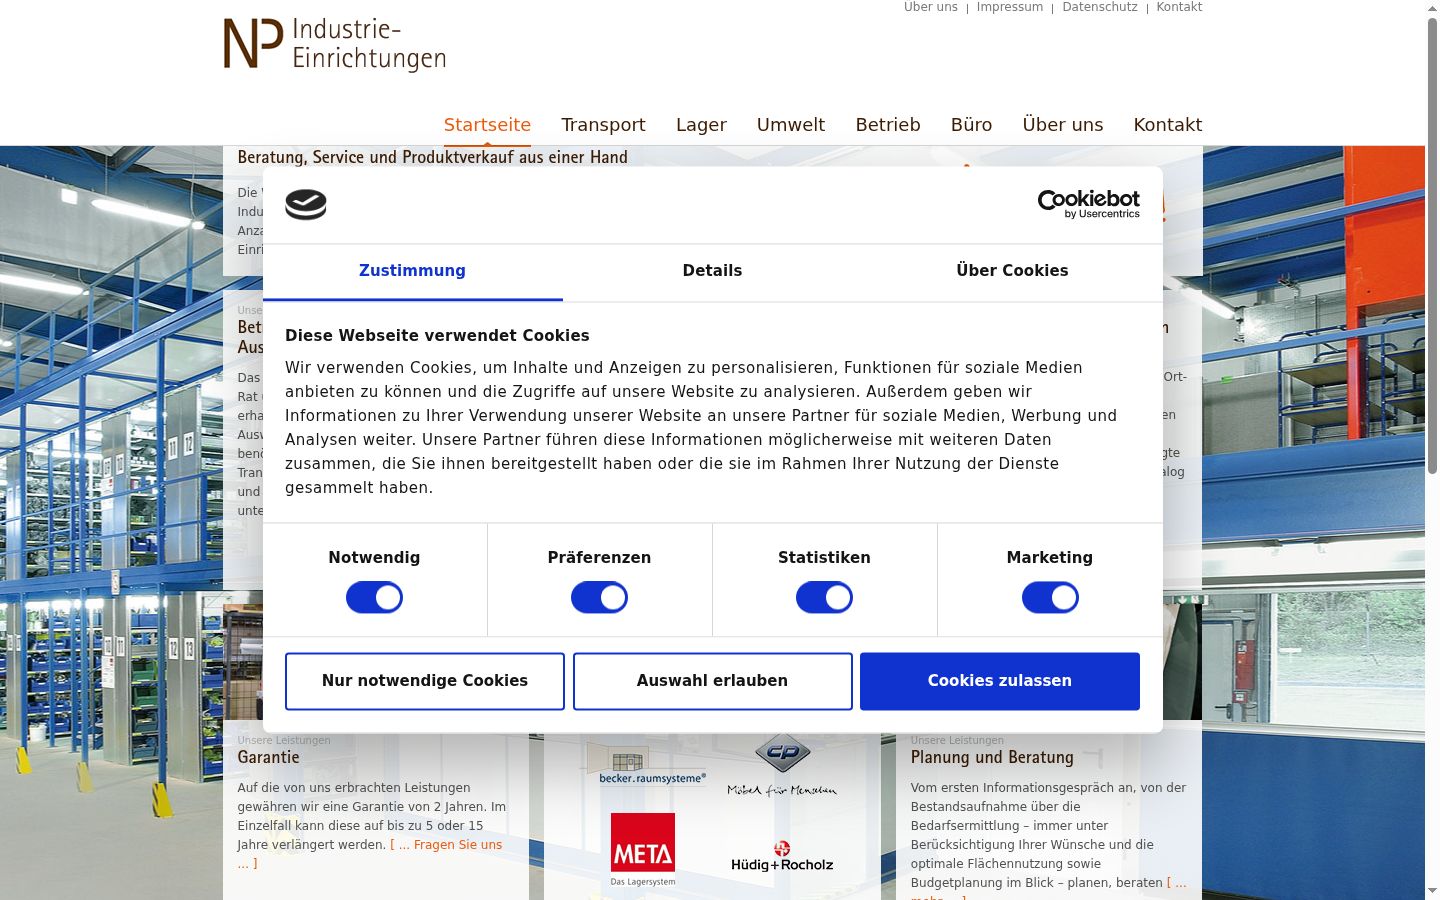1440x900 pixels.
Task: Click the oval cookie dialog logo icon
Action: point(306,204)
